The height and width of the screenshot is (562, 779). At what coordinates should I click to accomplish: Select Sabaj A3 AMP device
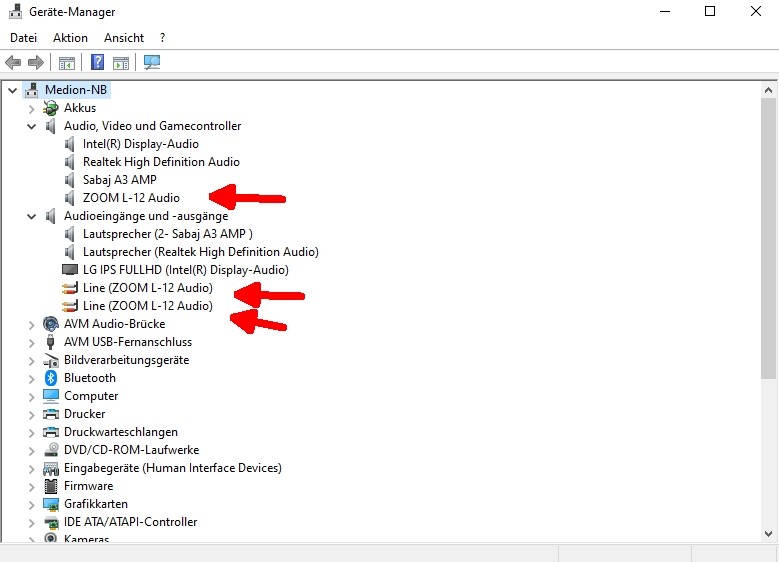(x=119, y=180)
